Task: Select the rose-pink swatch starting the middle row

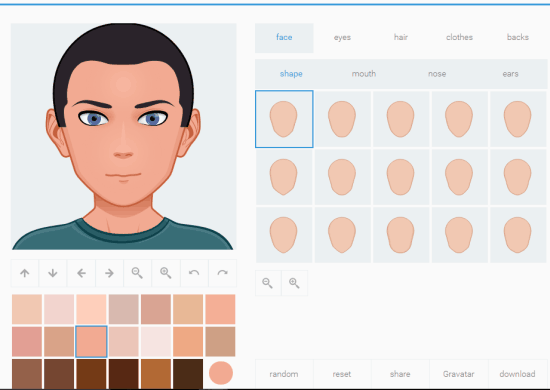Action: pyautogui.click(x=27, y=342)
